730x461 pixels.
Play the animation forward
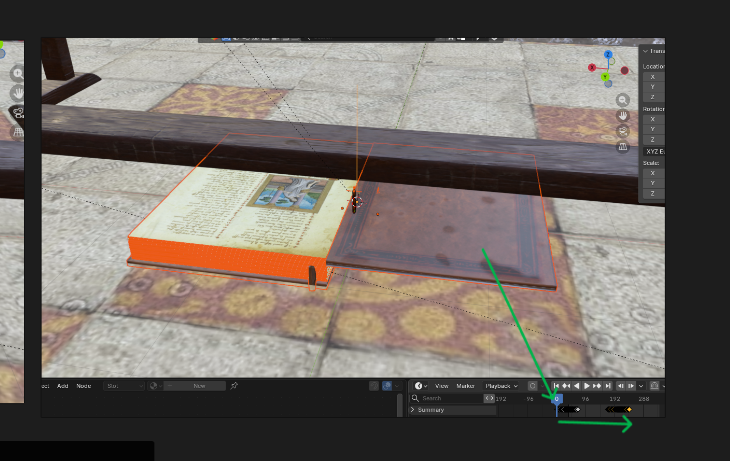587,386
